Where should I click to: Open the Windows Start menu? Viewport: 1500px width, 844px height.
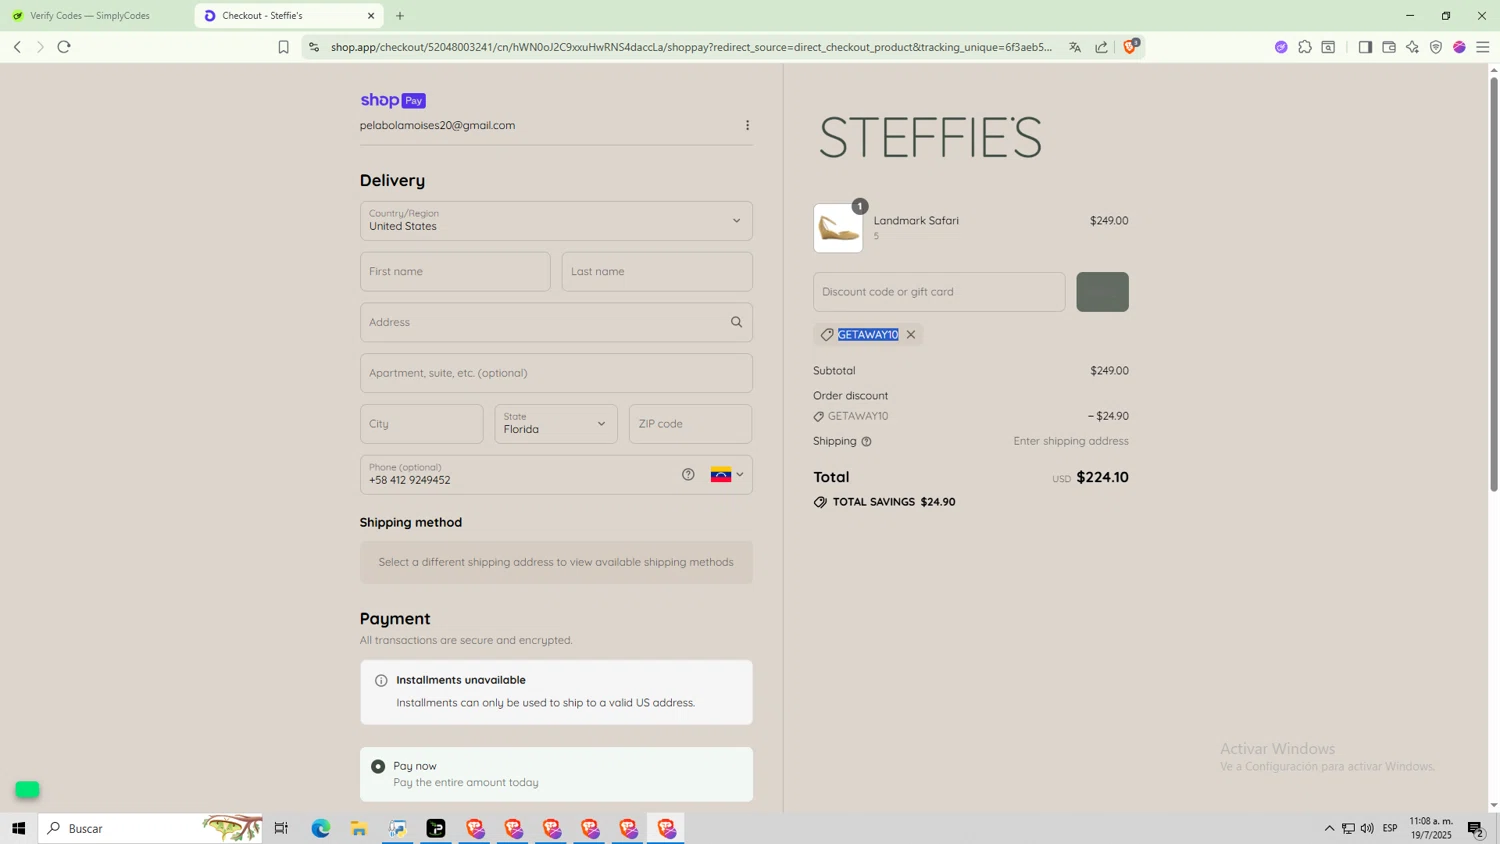(18, 828)
